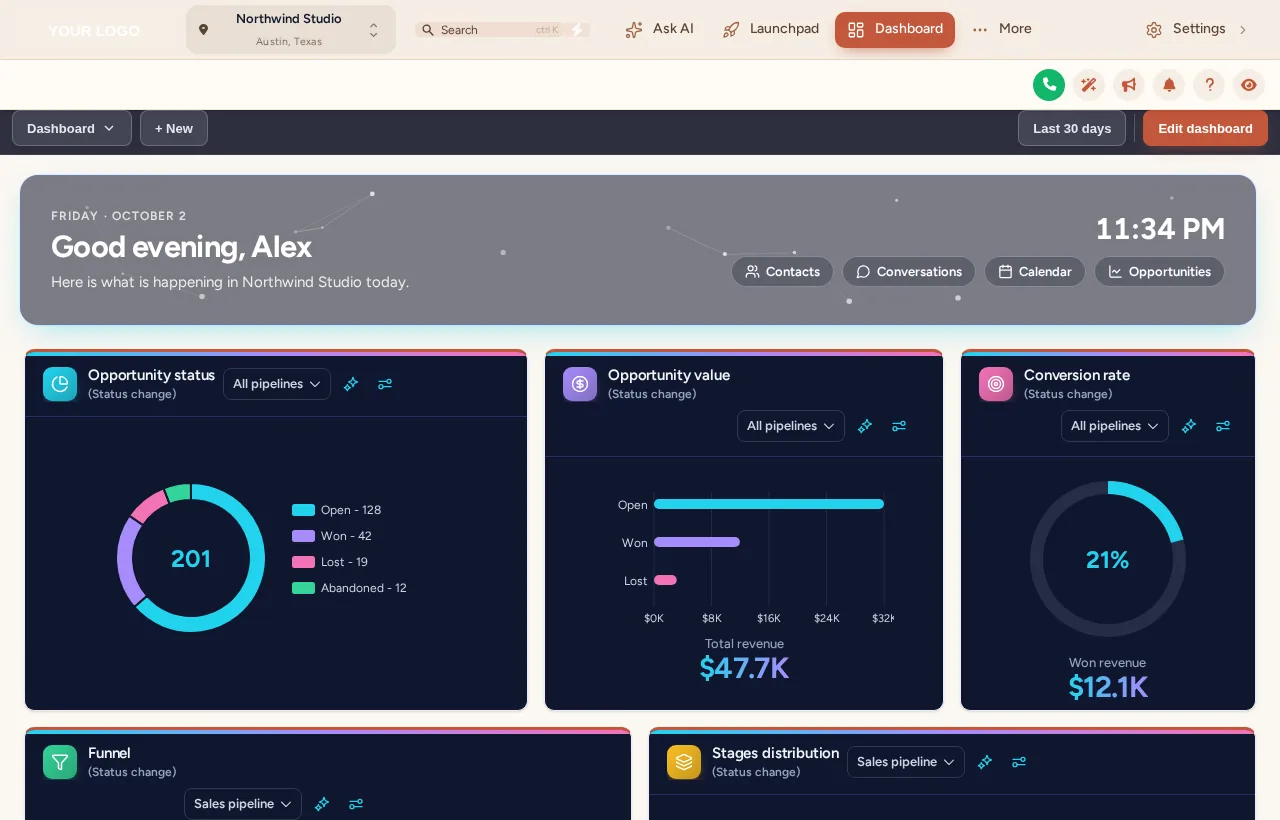The image size is (1280, 820).
Task: Open the Calendar shortcut
Action: point(1035,272)
